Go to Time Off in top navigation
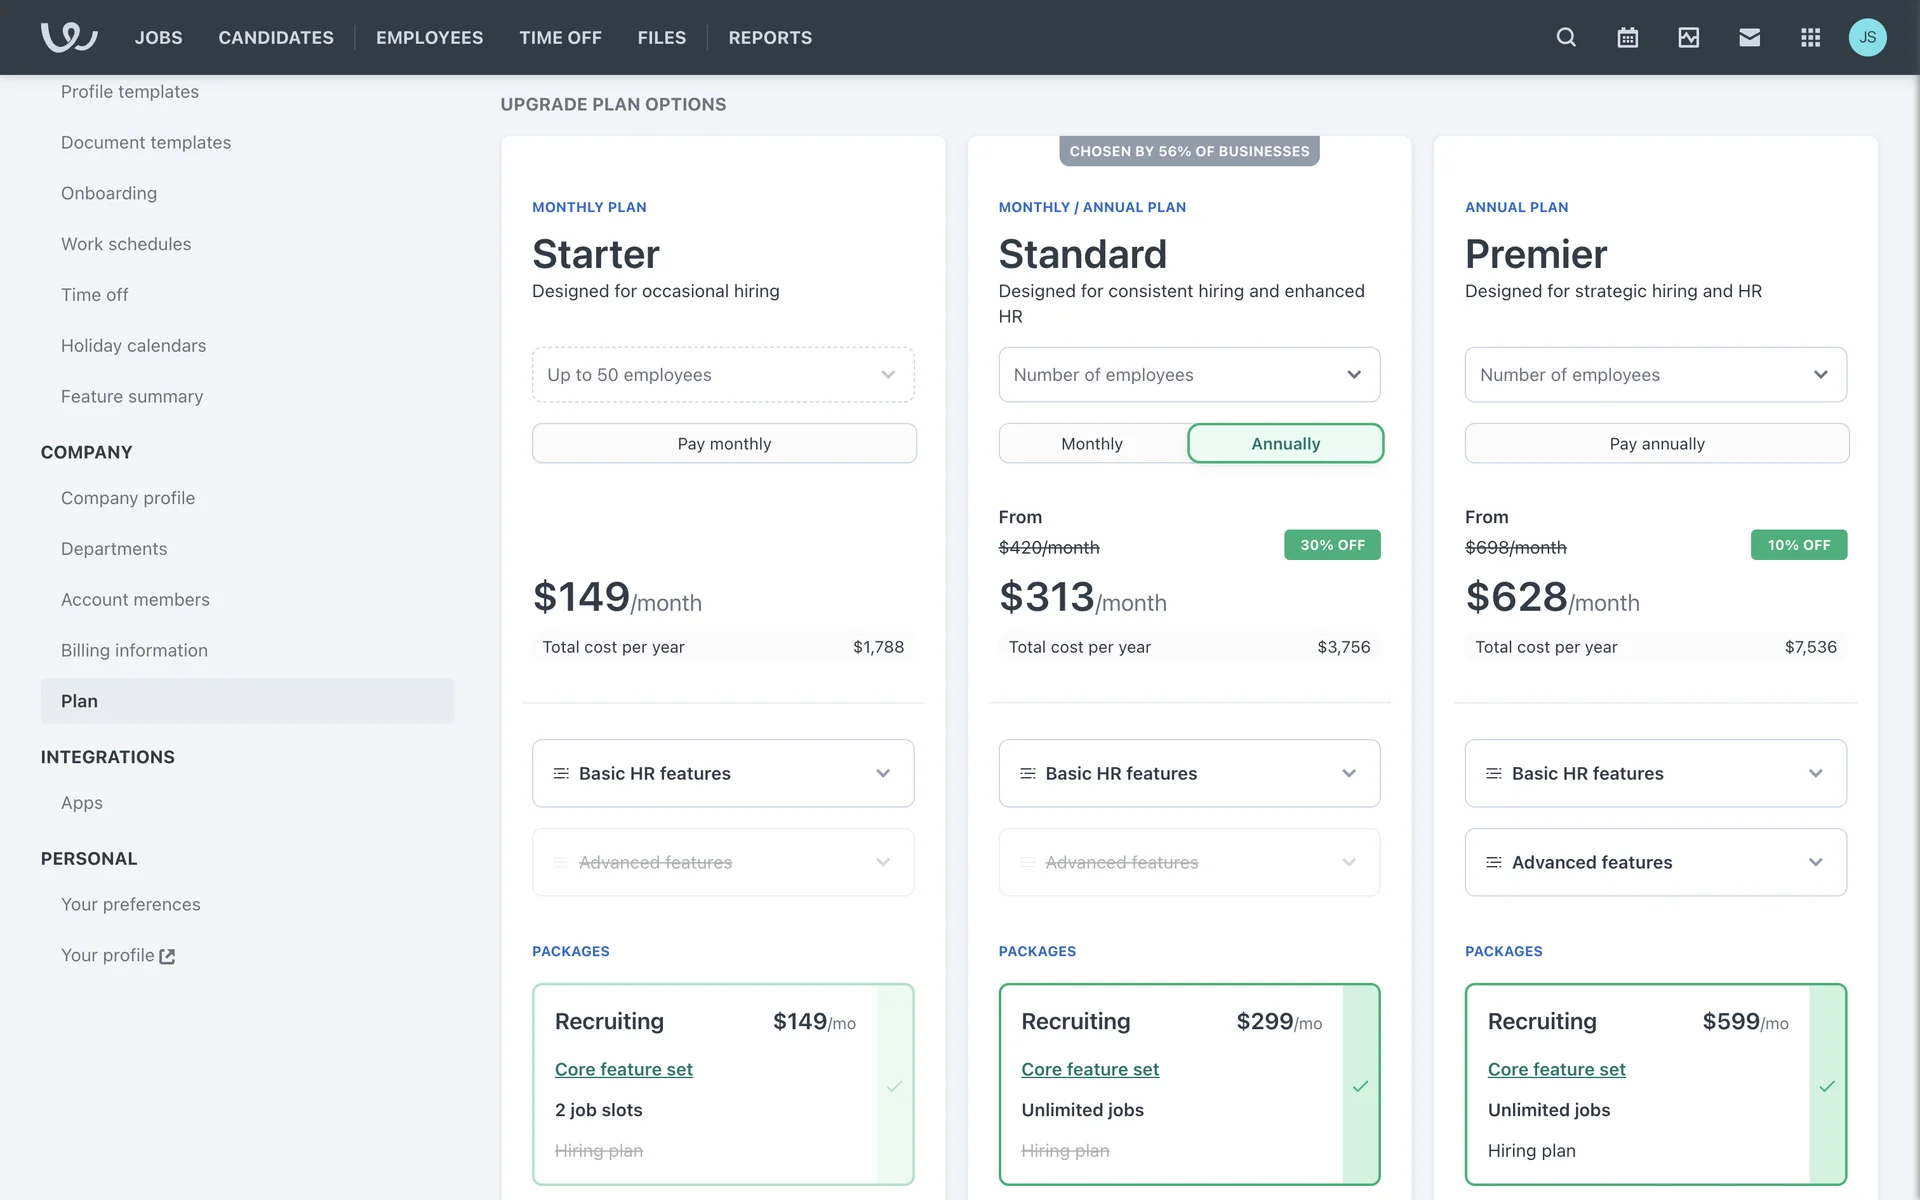Screen dimensions: 1920x1200 (x=560, y=37)
